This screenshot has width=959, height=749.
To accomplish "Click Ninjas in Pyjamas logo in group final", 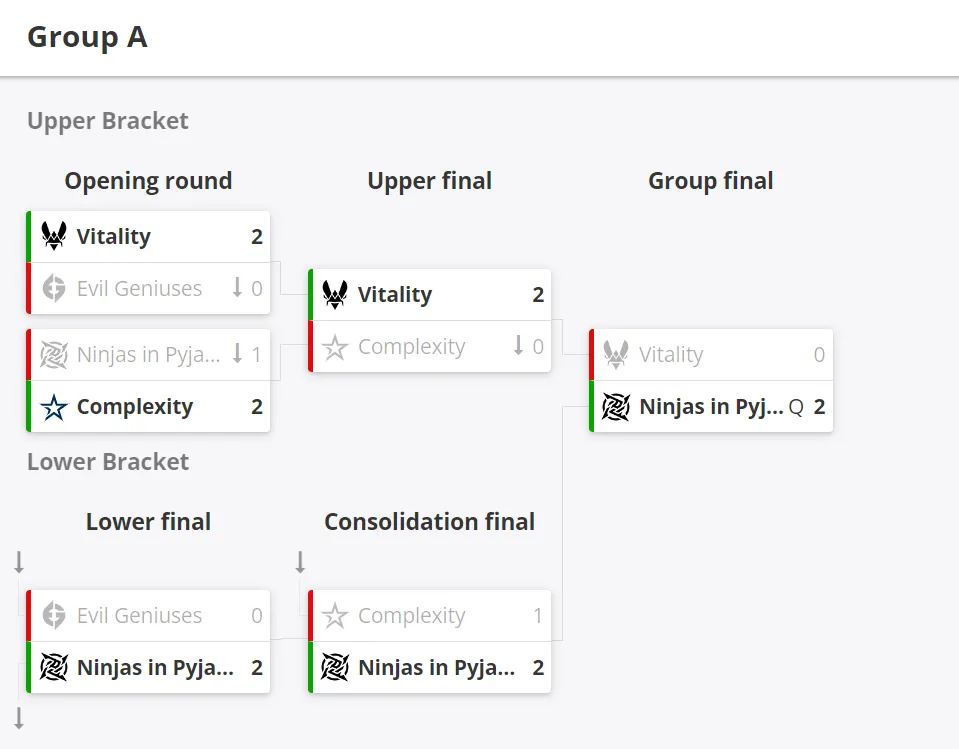I will point(616,407).
